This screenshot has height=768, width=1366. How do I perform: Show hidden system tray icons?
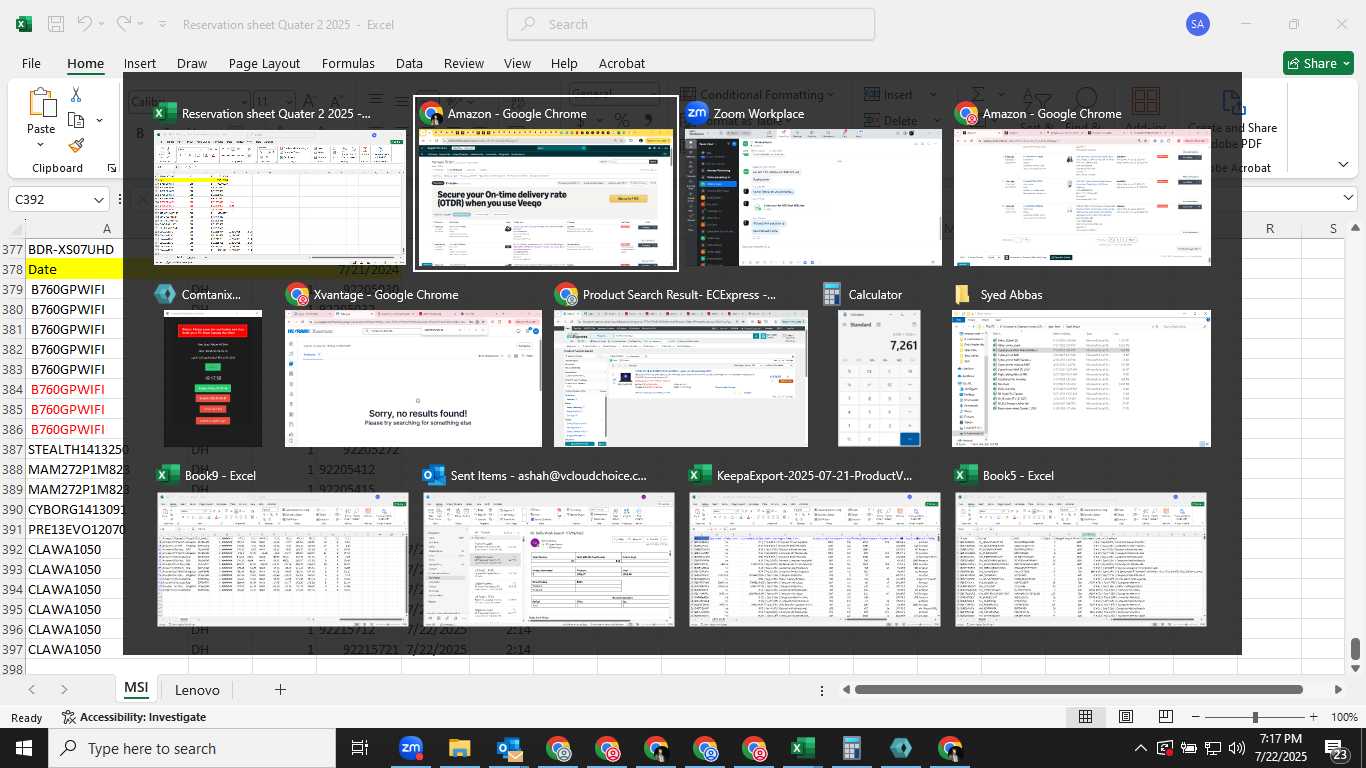coord(1140,748)
